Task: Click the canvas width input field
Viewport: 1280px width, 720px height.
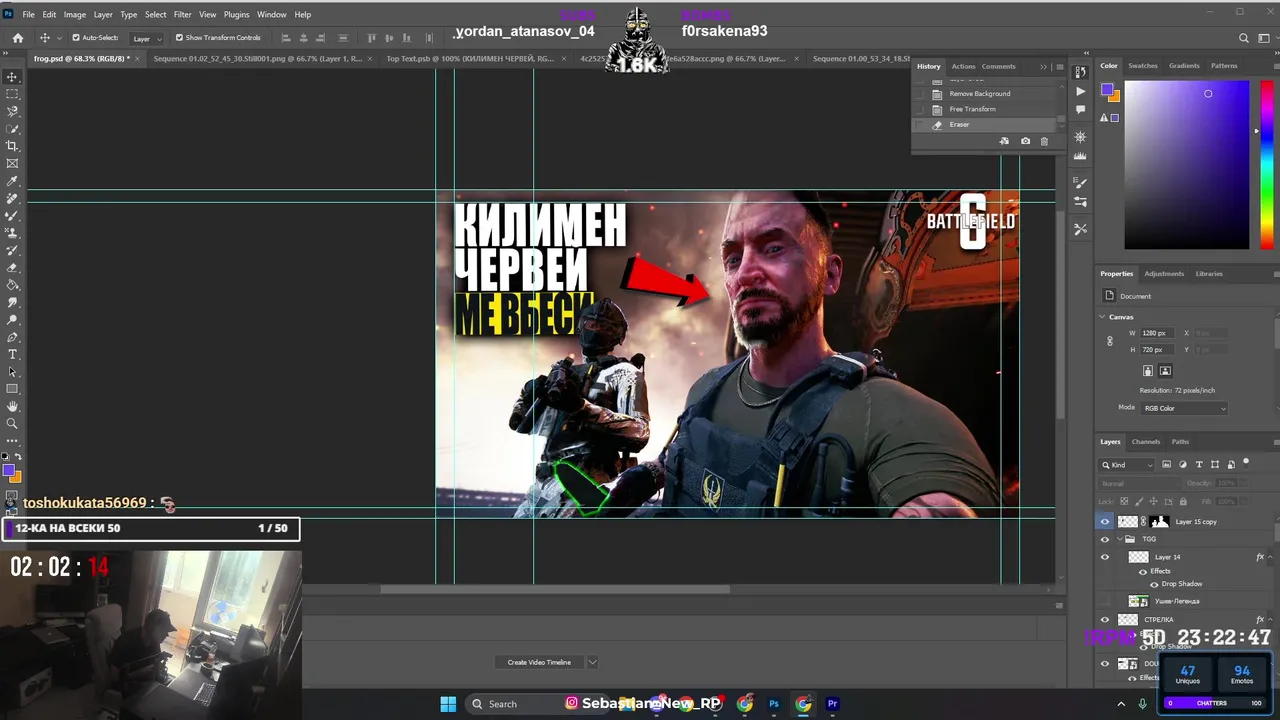Action: pyautogui.click(x=1159, y=333)
